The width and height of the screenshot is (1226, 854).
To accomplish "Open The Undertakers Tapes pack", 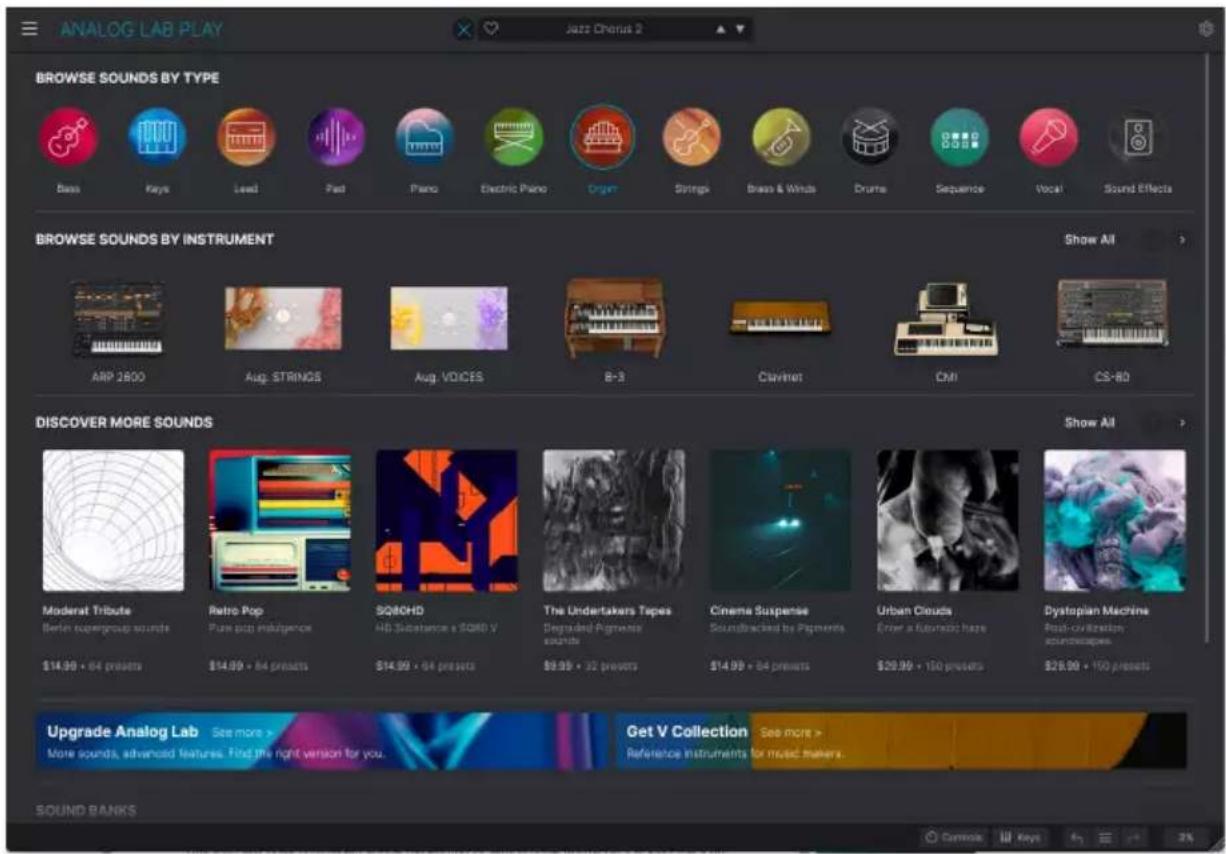I will pos(614,521).
